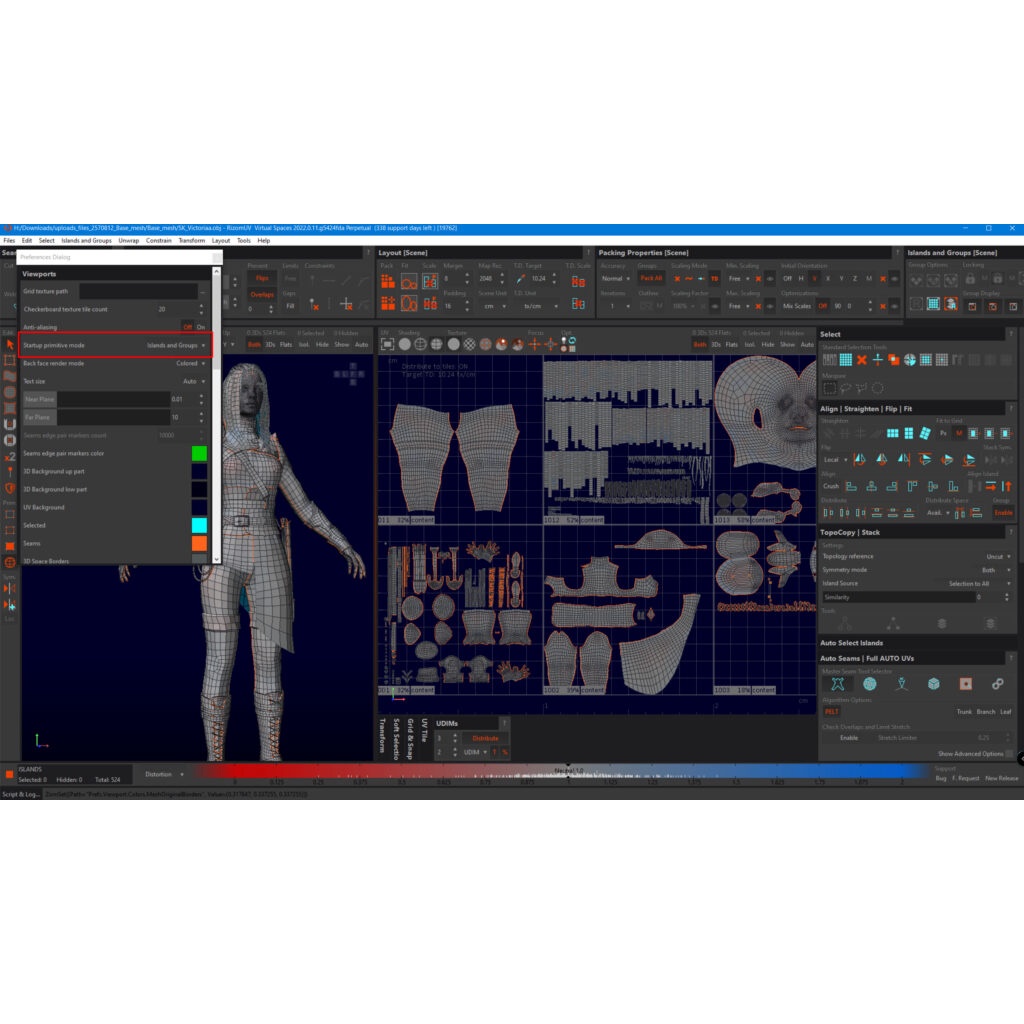Click the chain link seam selector icon
This screenshot has width=1024, height=1024.
(x=997, y=684)
